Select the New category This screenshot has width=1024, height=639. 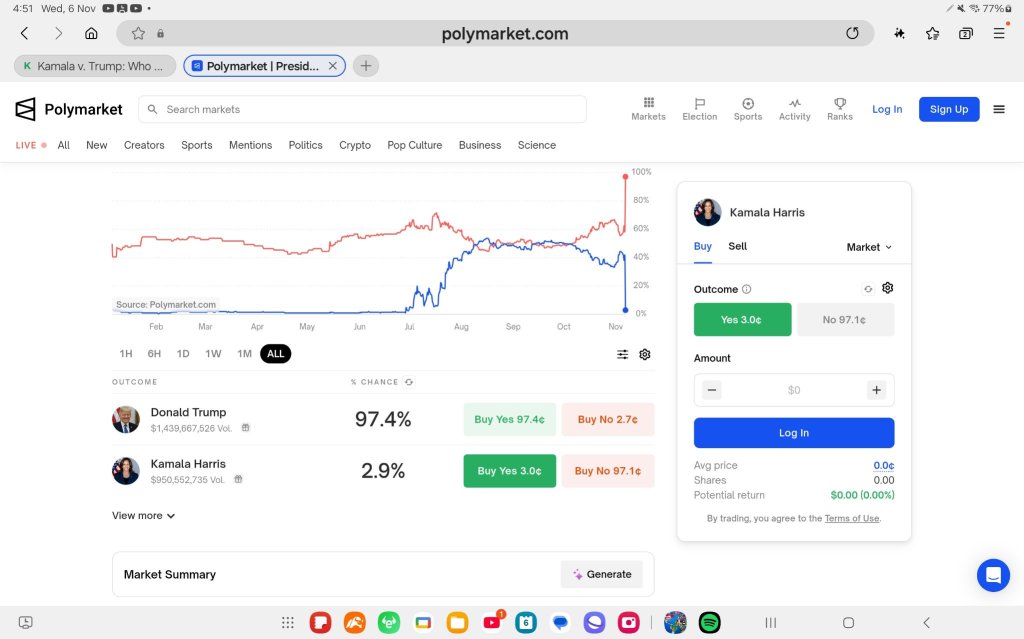[97, 145]
